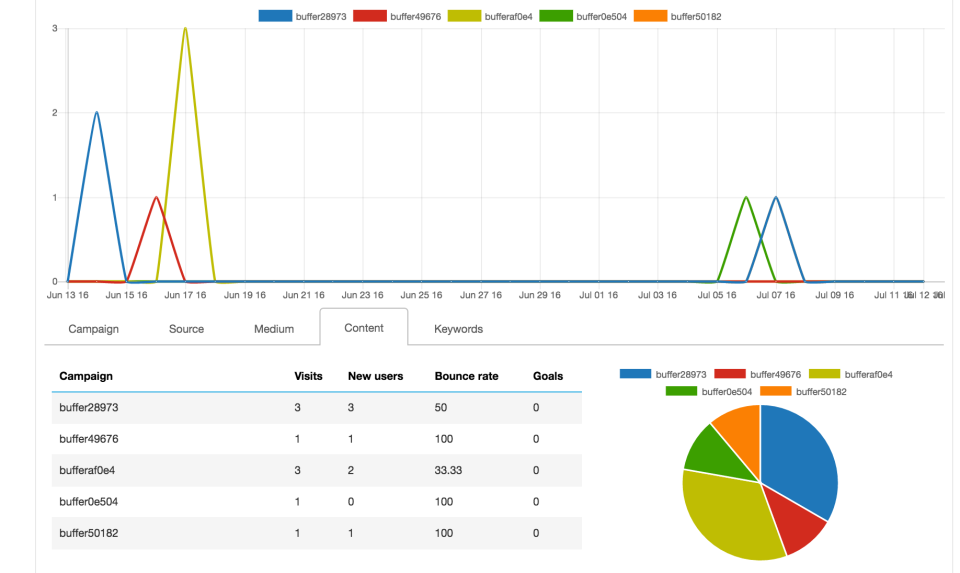Click the Jun 13 16 axis label
Screen dimensions: 960x573
click(67, 295)
